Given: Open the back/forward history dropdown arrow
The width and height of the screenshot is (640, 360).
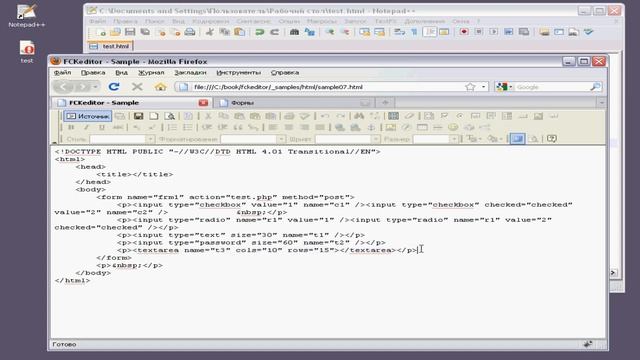Looking at the screenshot, I should click(96, 87).
